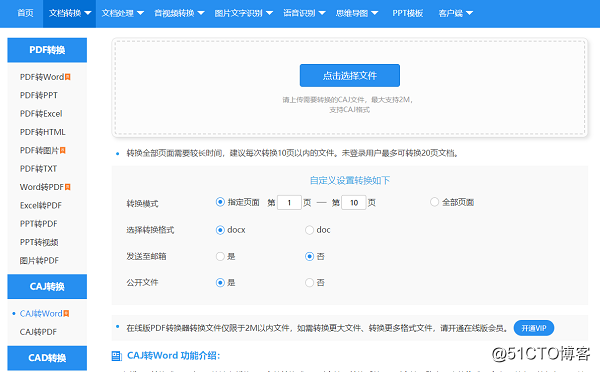The image size is (600, 372).
Task: Expand the 音视频转换 dropdown menu
Action: (x=179, y=13)
